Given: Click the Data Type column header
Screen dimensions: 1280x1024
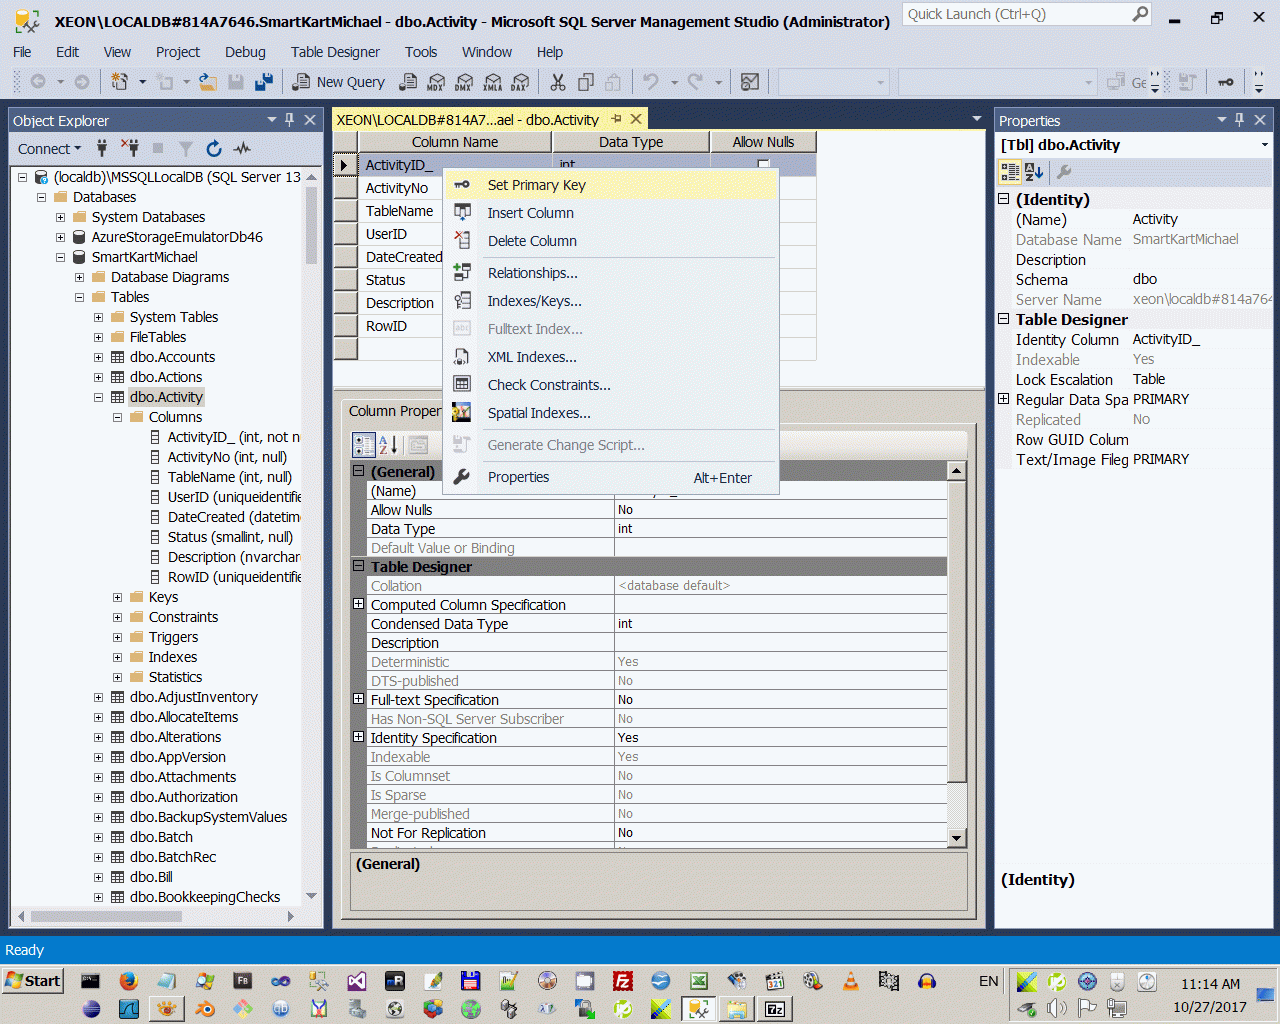Looking at the screenshot, I should click(x=631, y=142).
